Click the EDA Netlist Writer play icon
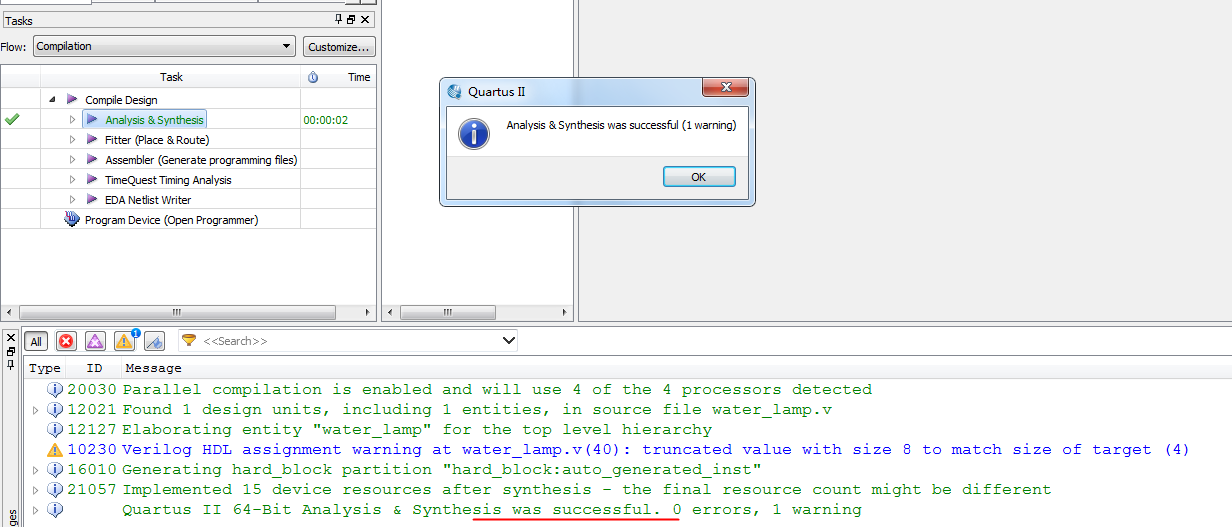The image size is (1232, 527). [x=92, y=200]
